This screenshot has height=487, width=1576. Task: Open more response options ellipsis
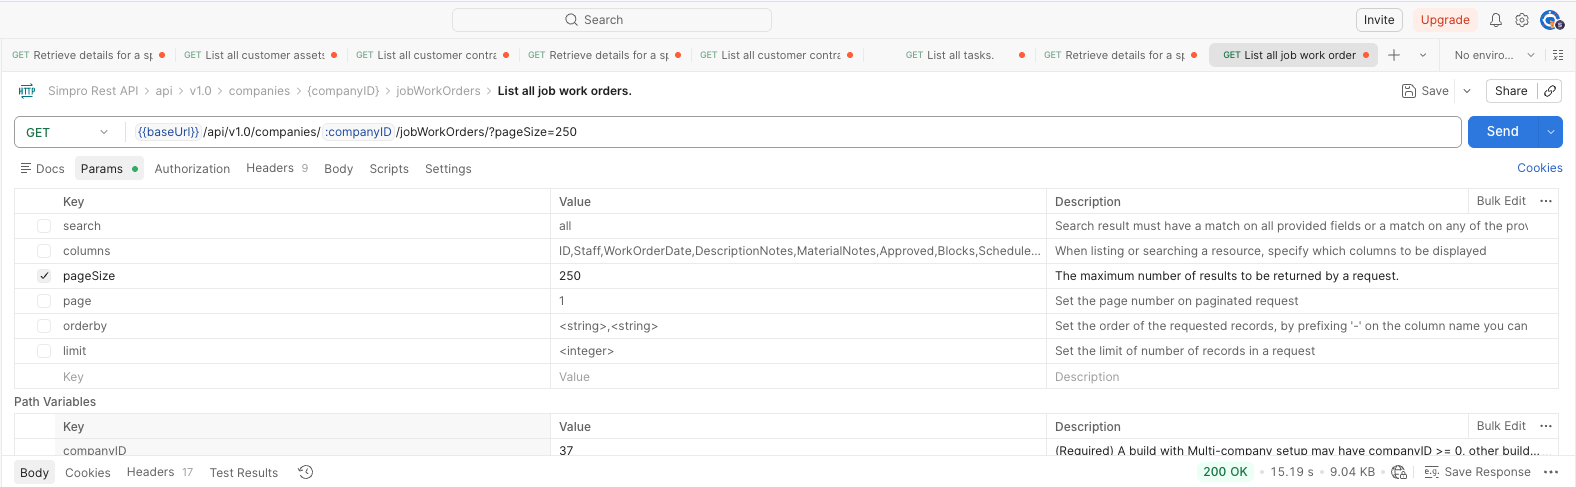(1551, 472)
